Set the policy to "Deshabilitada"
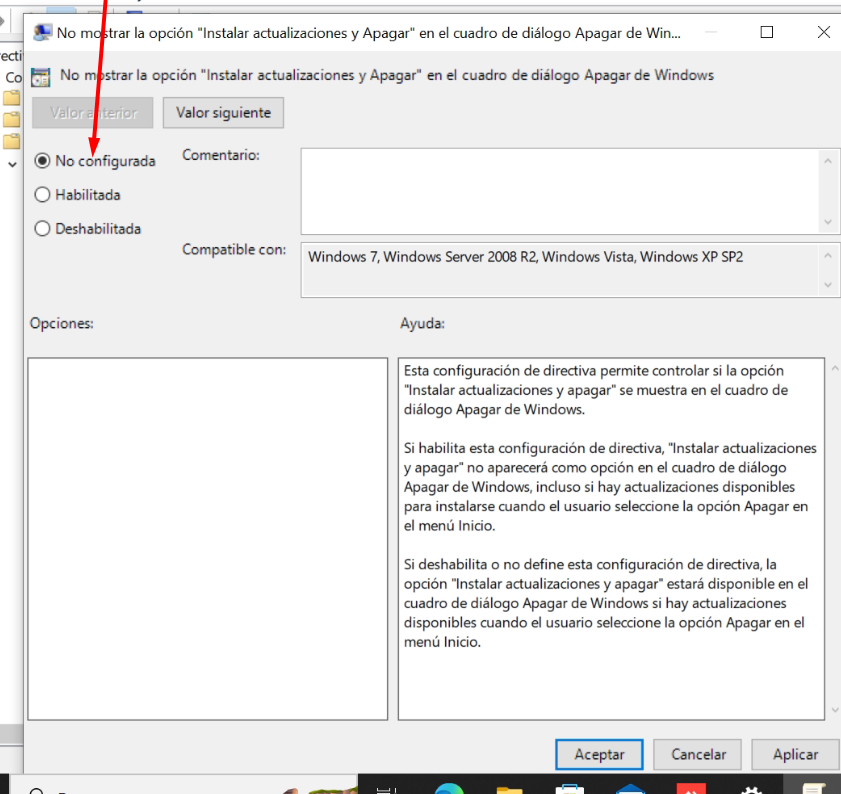This screenshot has width=841, height=794. pos(42,229)
